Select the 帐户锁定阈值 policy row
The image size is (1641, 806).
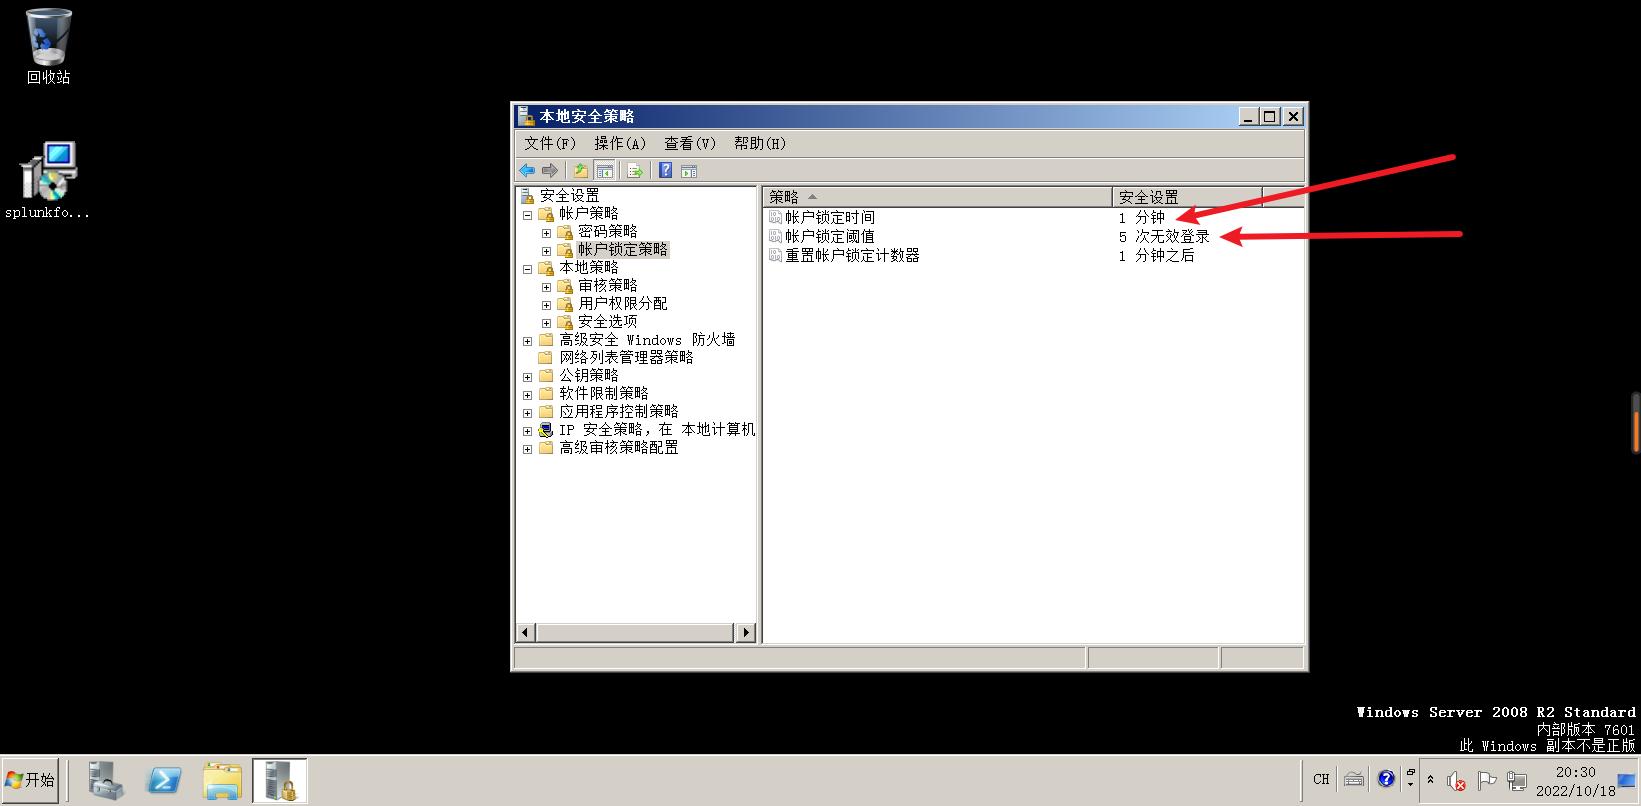coord(829,236)
